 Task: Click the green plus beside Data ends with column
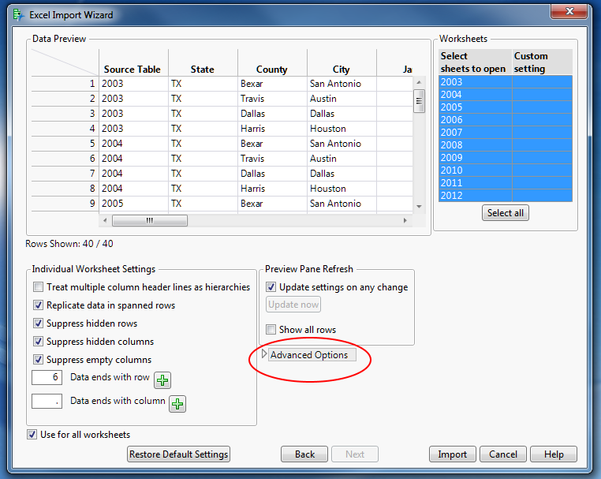click(x=177, y=404)
